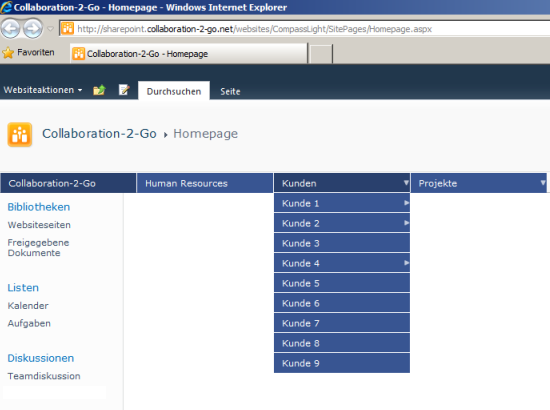This screenshot has height=410, width=550.
Task: Open the Kalender list
Action: pyautogui.click(x=28, y=305)
